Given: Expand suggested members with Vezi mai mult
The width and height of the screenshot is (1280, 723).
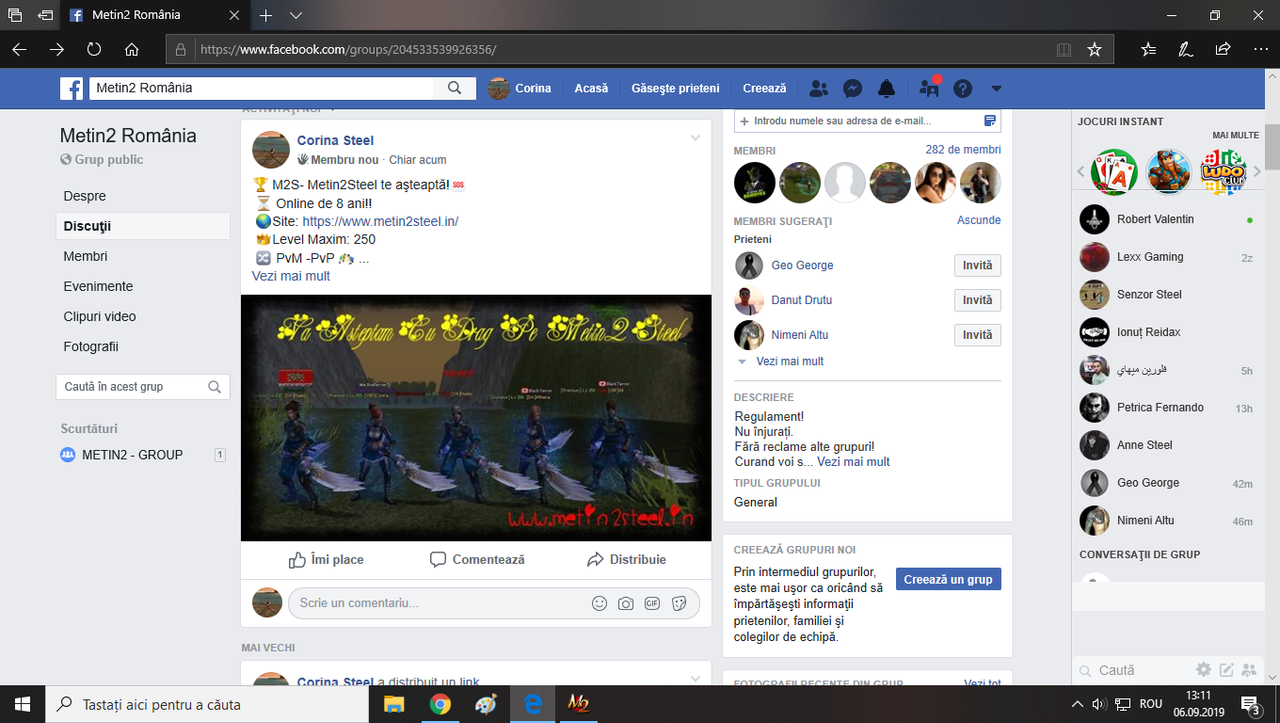Looking at the screenshot, I should 790,361.
